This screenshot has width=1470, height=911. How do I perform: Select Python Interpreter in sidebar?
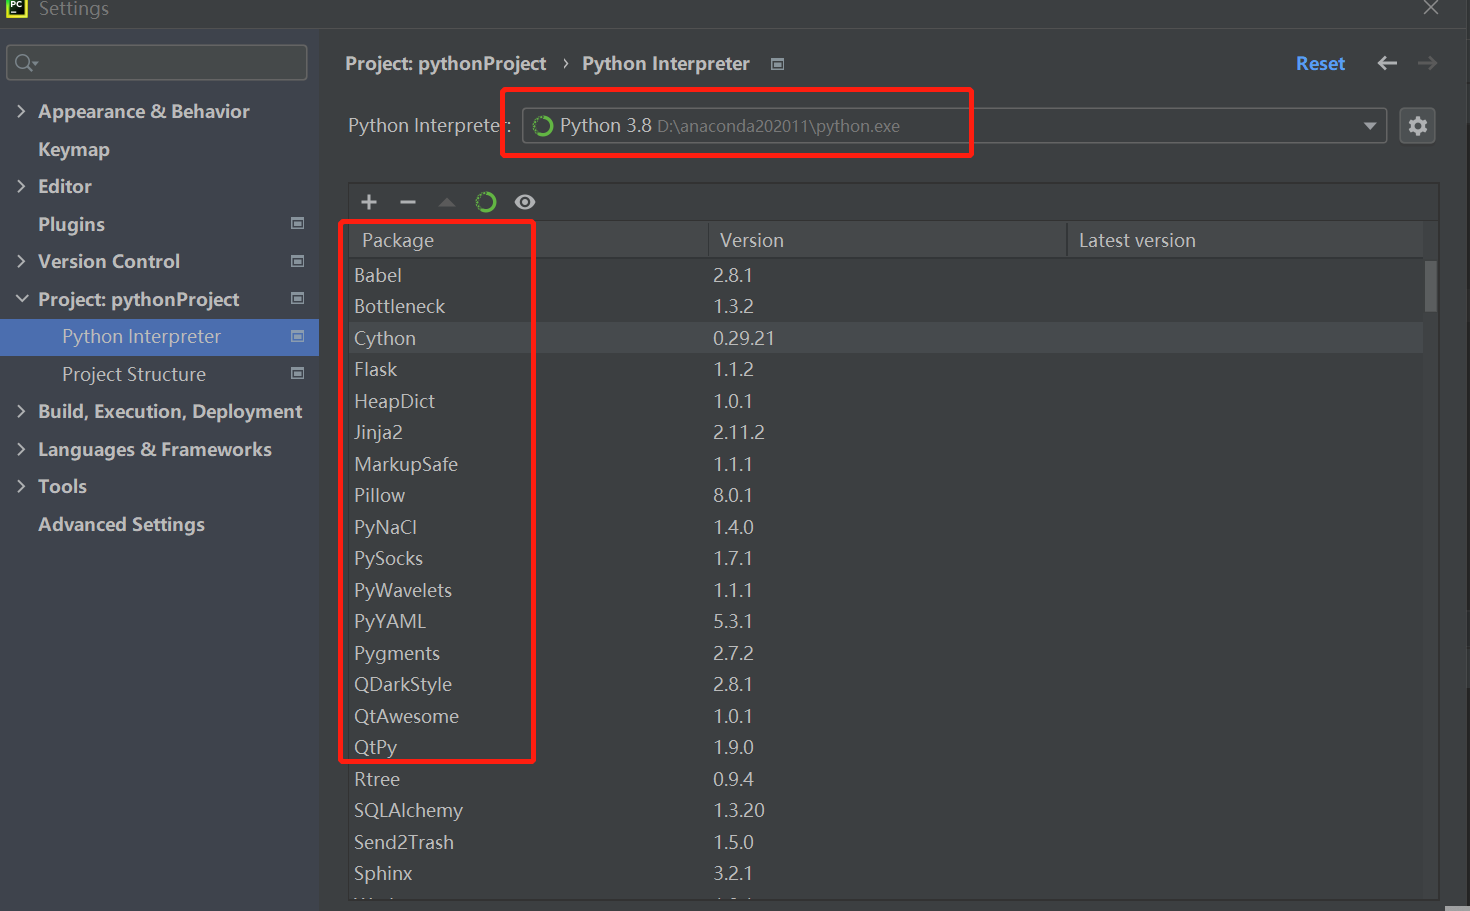click(x=160, y=337)
